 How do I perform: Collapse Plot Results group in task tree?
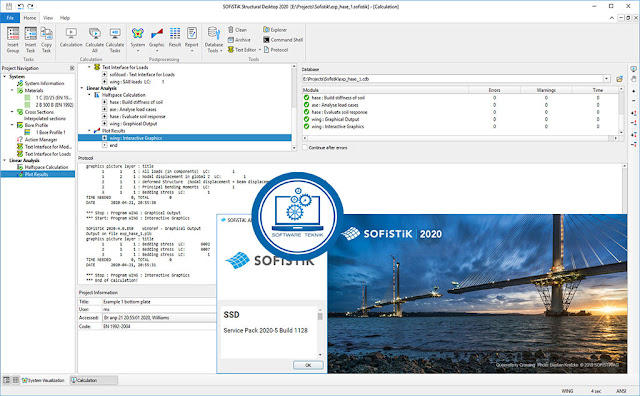click(89, 131)
